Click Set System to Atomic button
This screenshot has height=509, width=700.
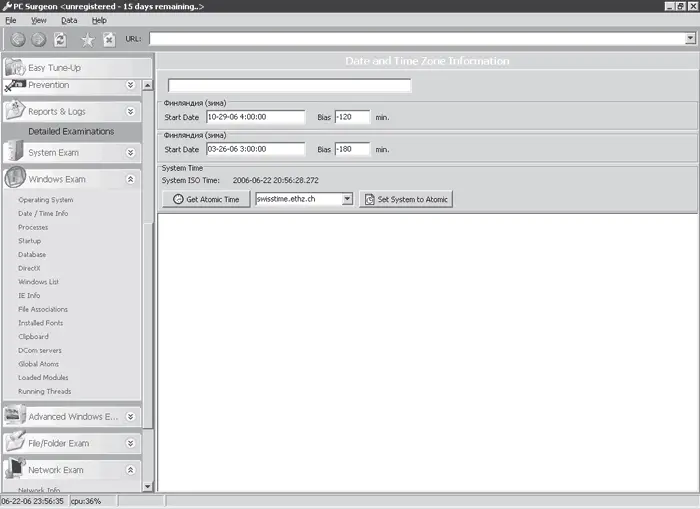406,199
